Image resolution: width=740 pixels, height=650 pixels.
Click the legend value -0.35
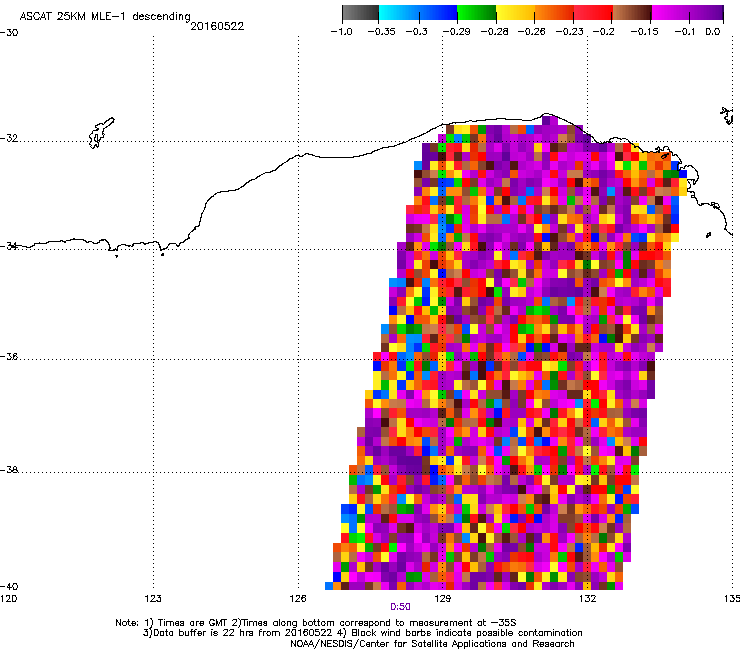(x=381, y=32)
